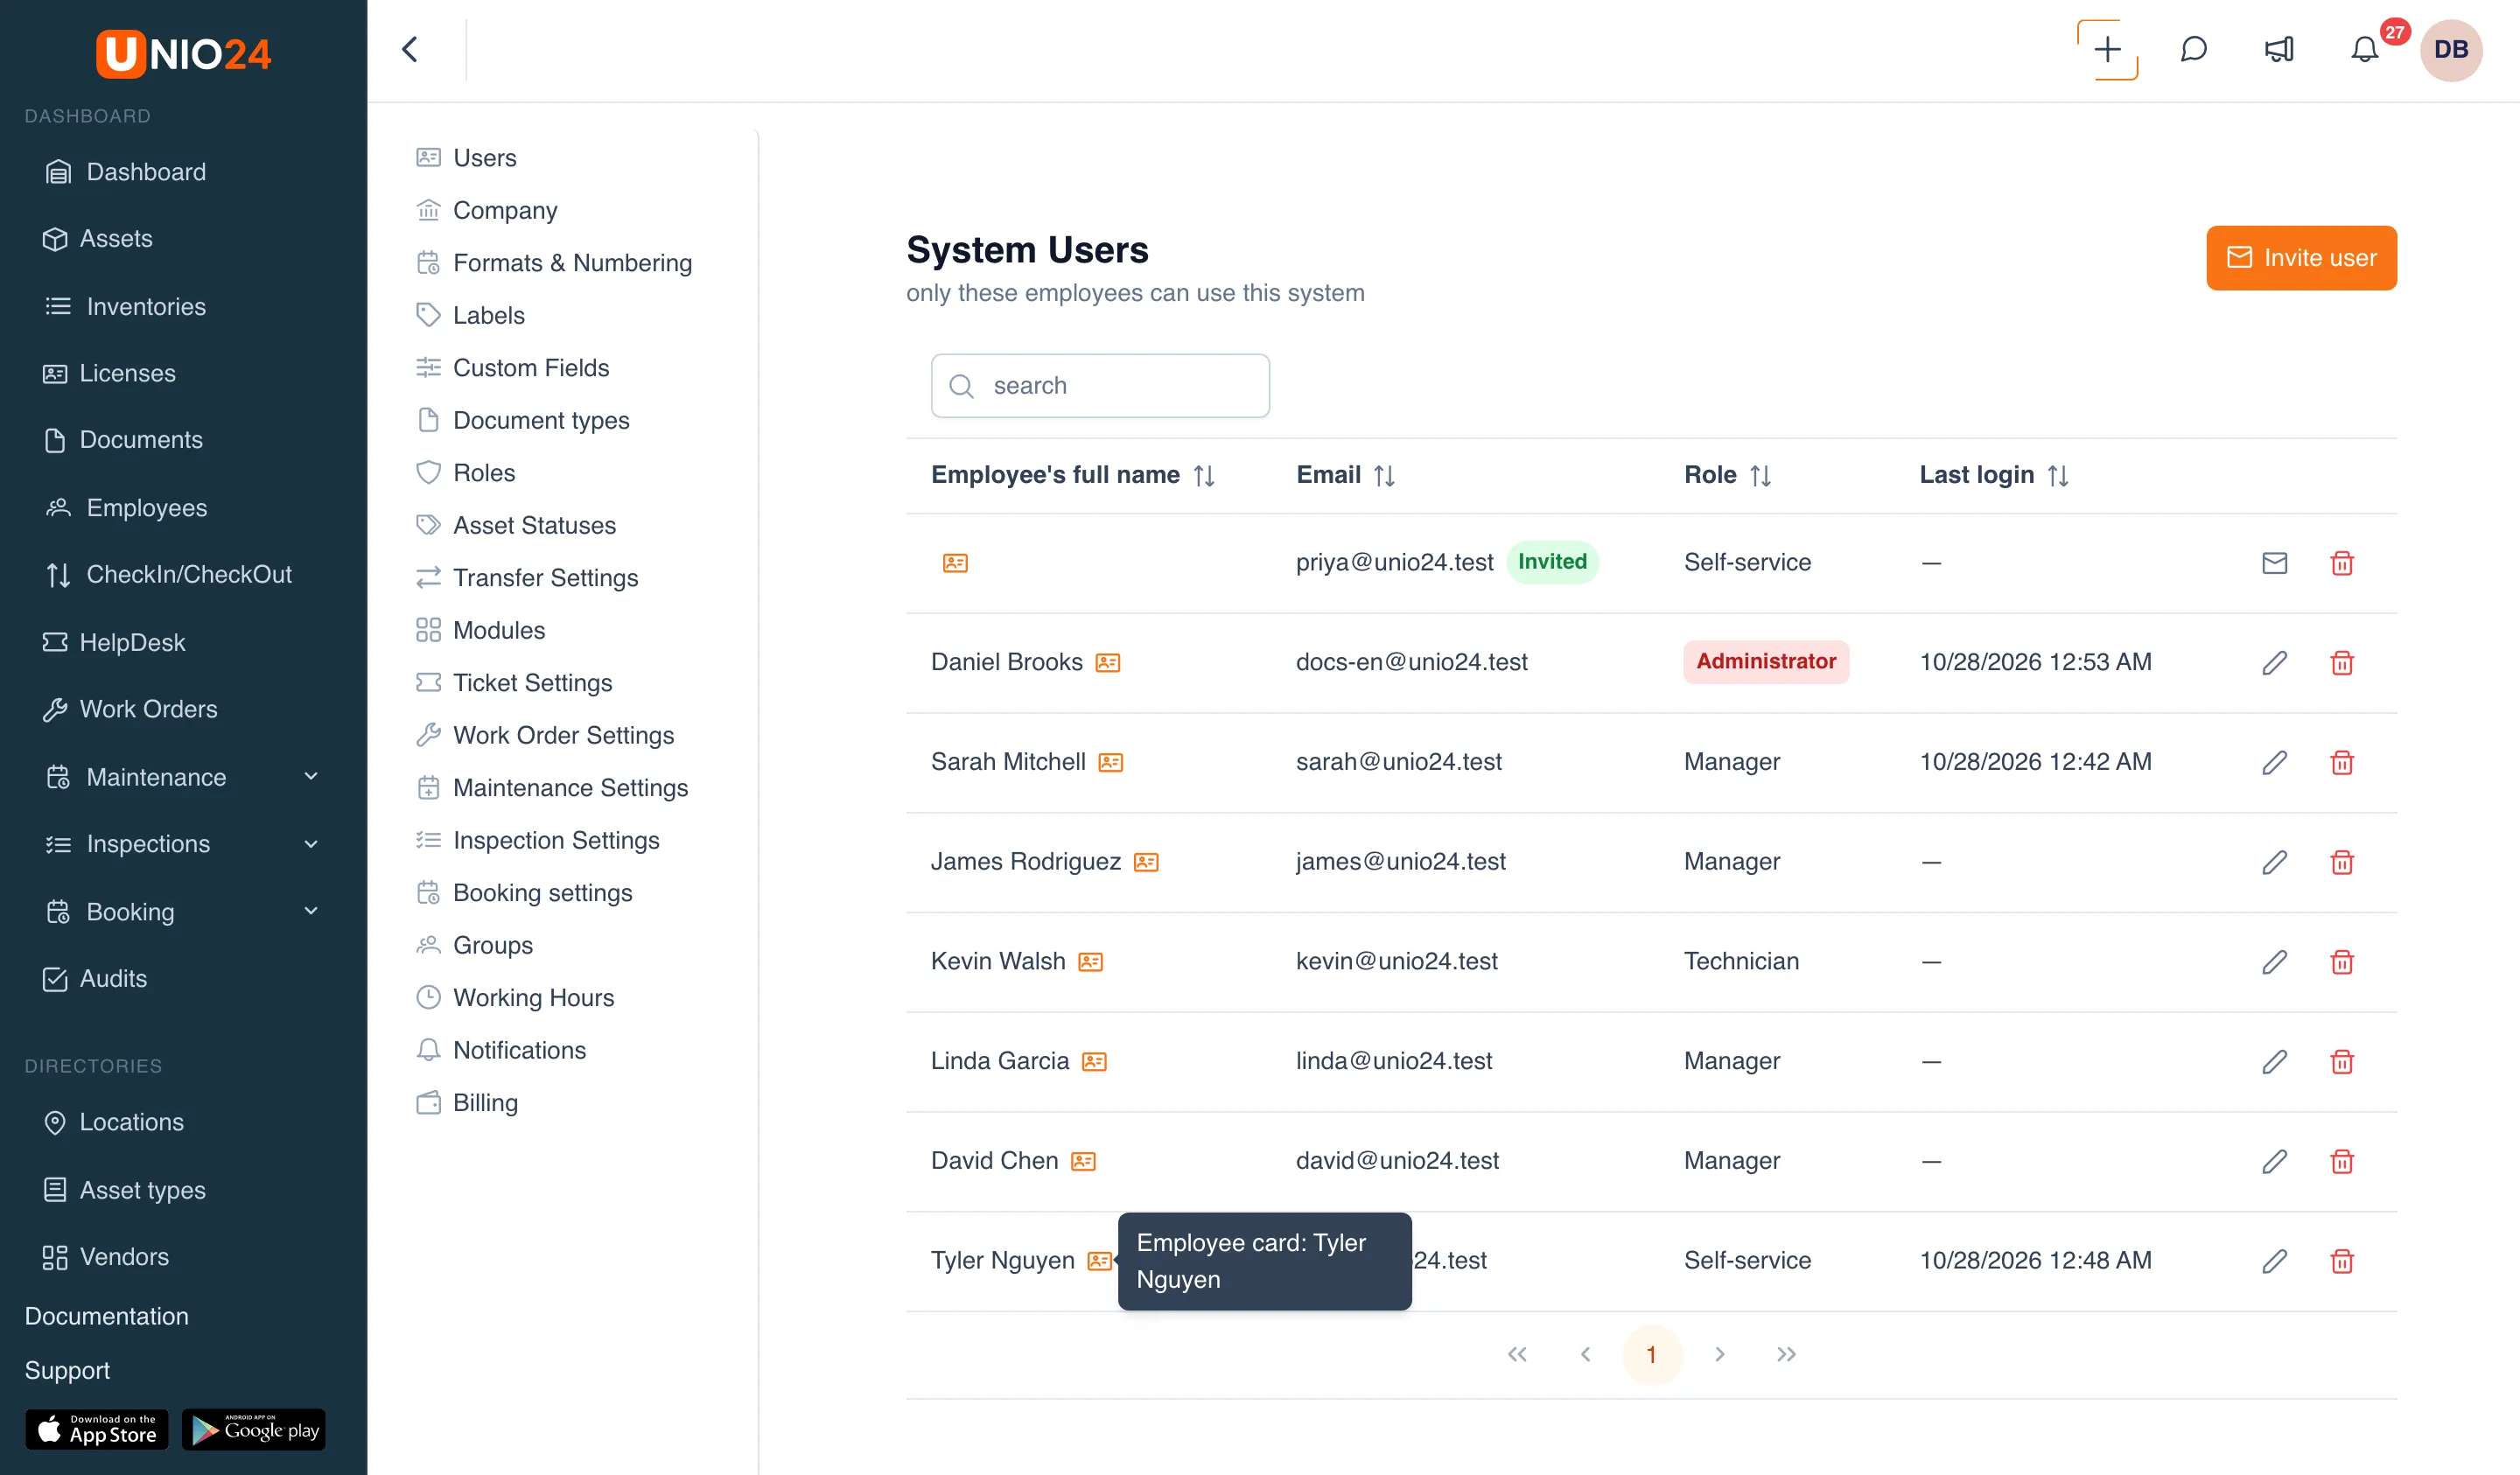Expand the Inspections sidebar section
2520x1475 pixels.
pyautogui.click(x=311, y=844)
